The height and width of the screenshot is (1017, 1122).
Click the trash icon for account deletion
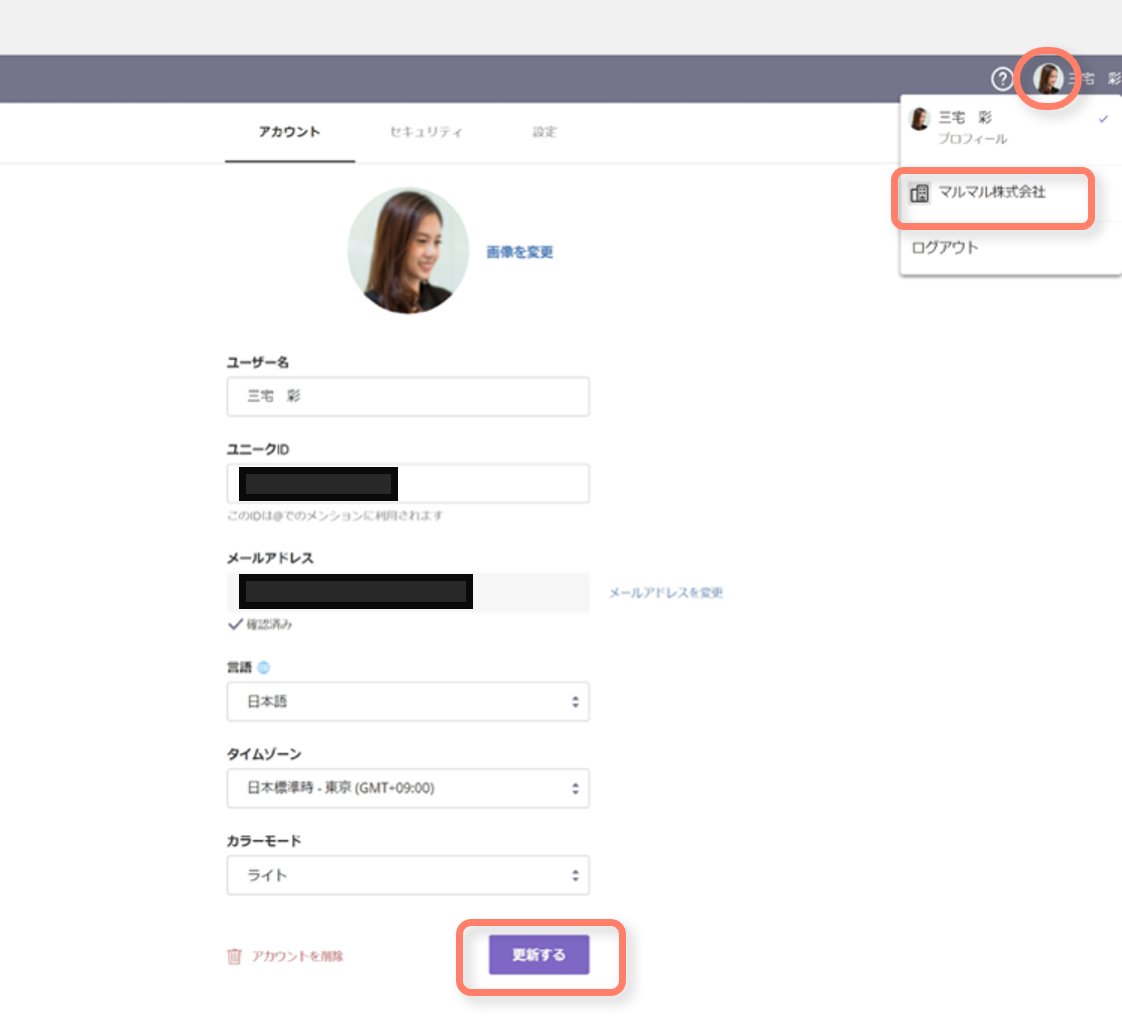pyautogui.click(x=234, y=956)
